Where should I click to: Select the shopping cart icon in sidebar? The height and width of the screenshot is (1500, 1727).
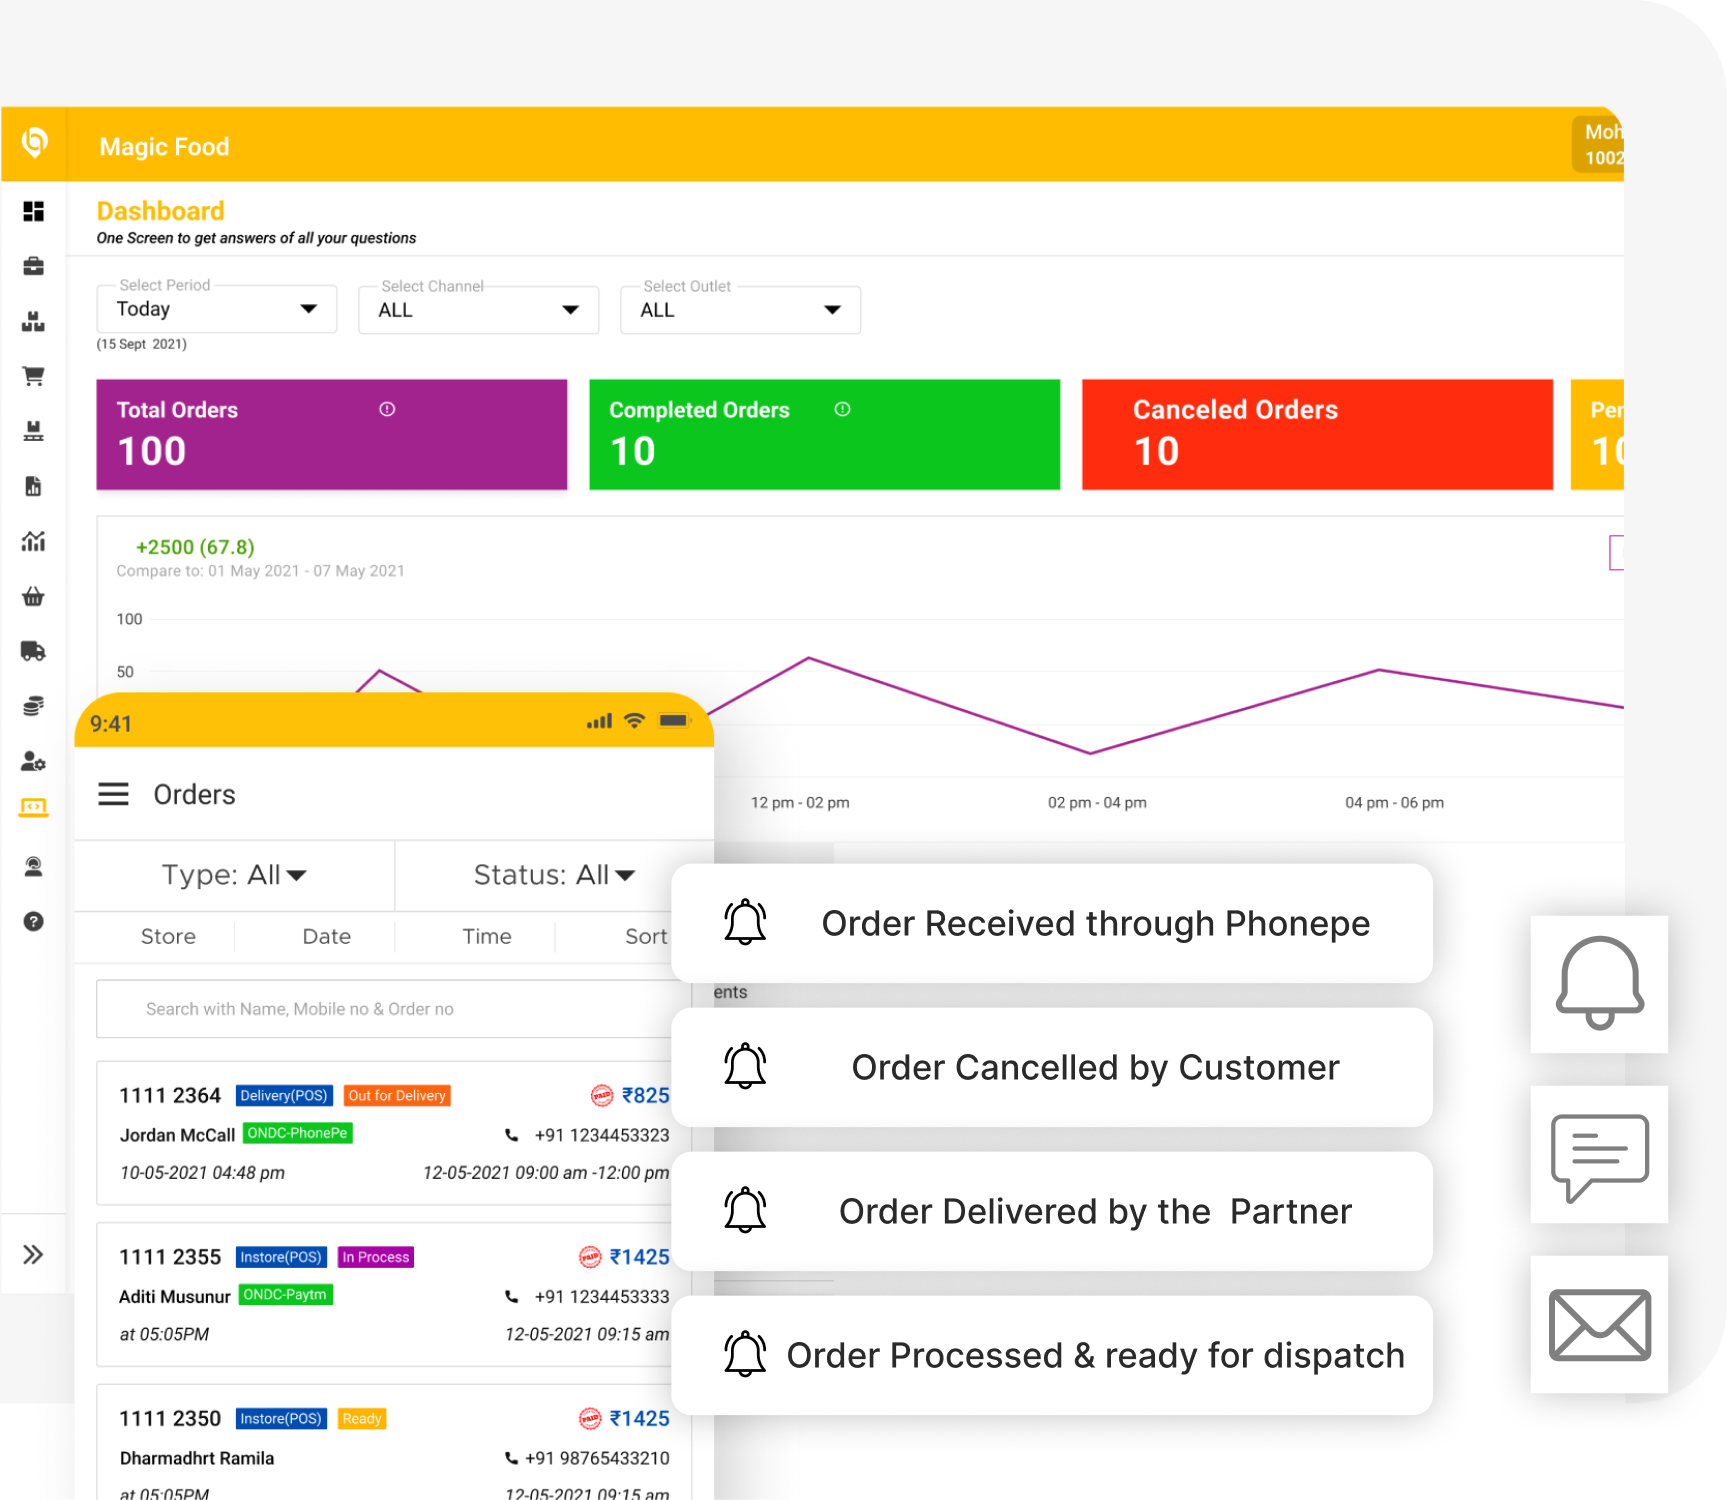tap(33, 375)
